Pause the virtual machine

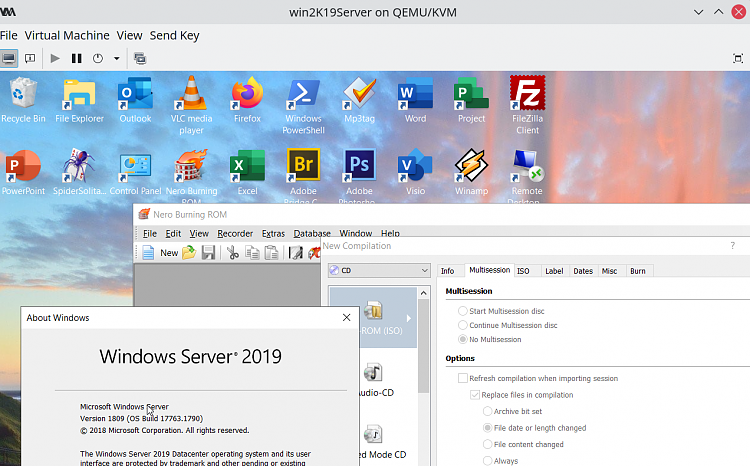click(x=77, y=58)
